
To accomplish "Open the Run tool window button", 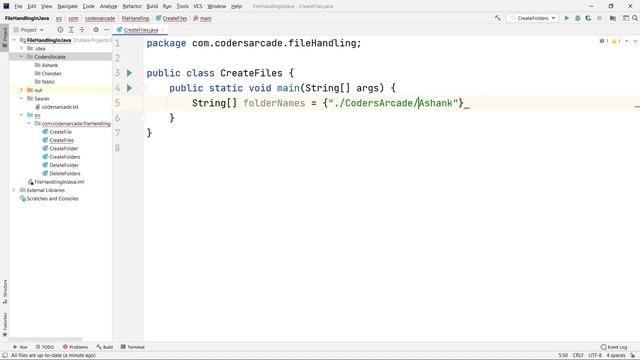I will 20,347.
